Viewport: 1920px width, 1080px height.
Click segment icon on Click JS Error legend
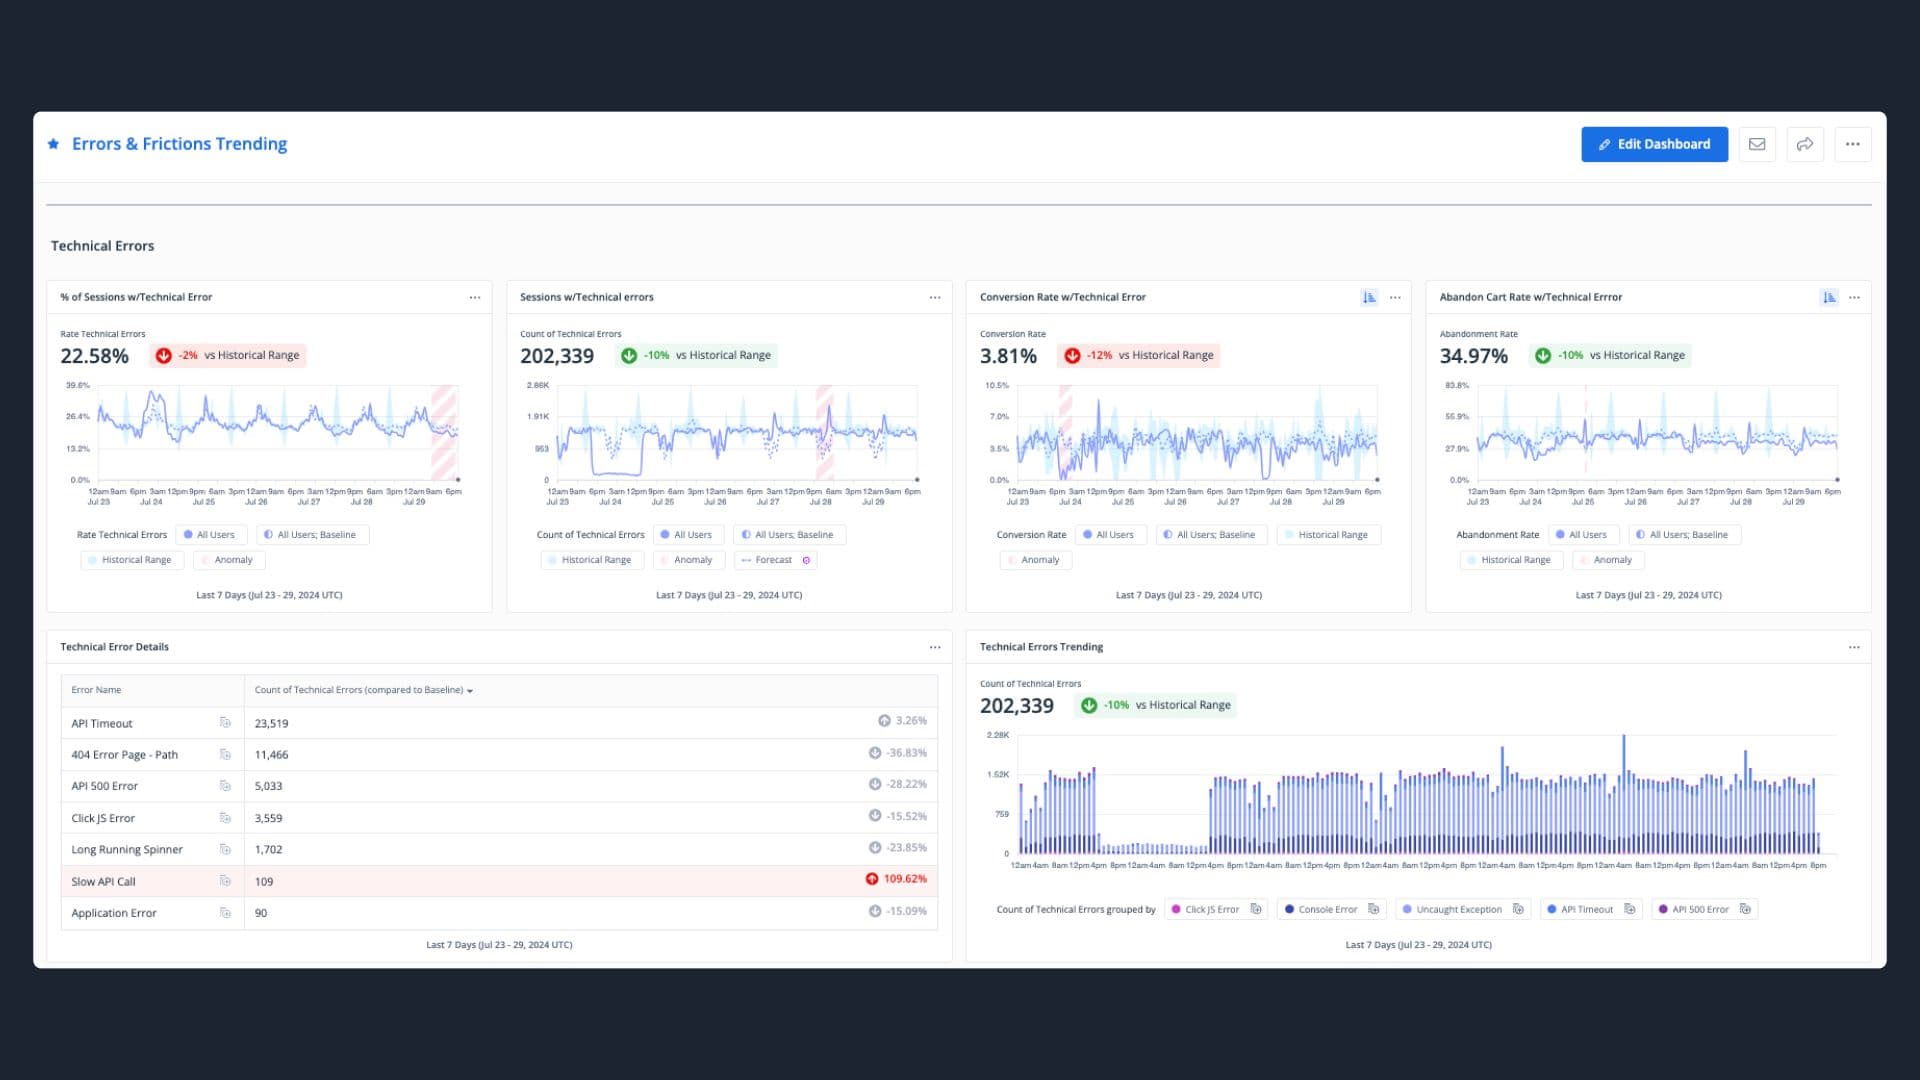click(x=1256, y=909)
